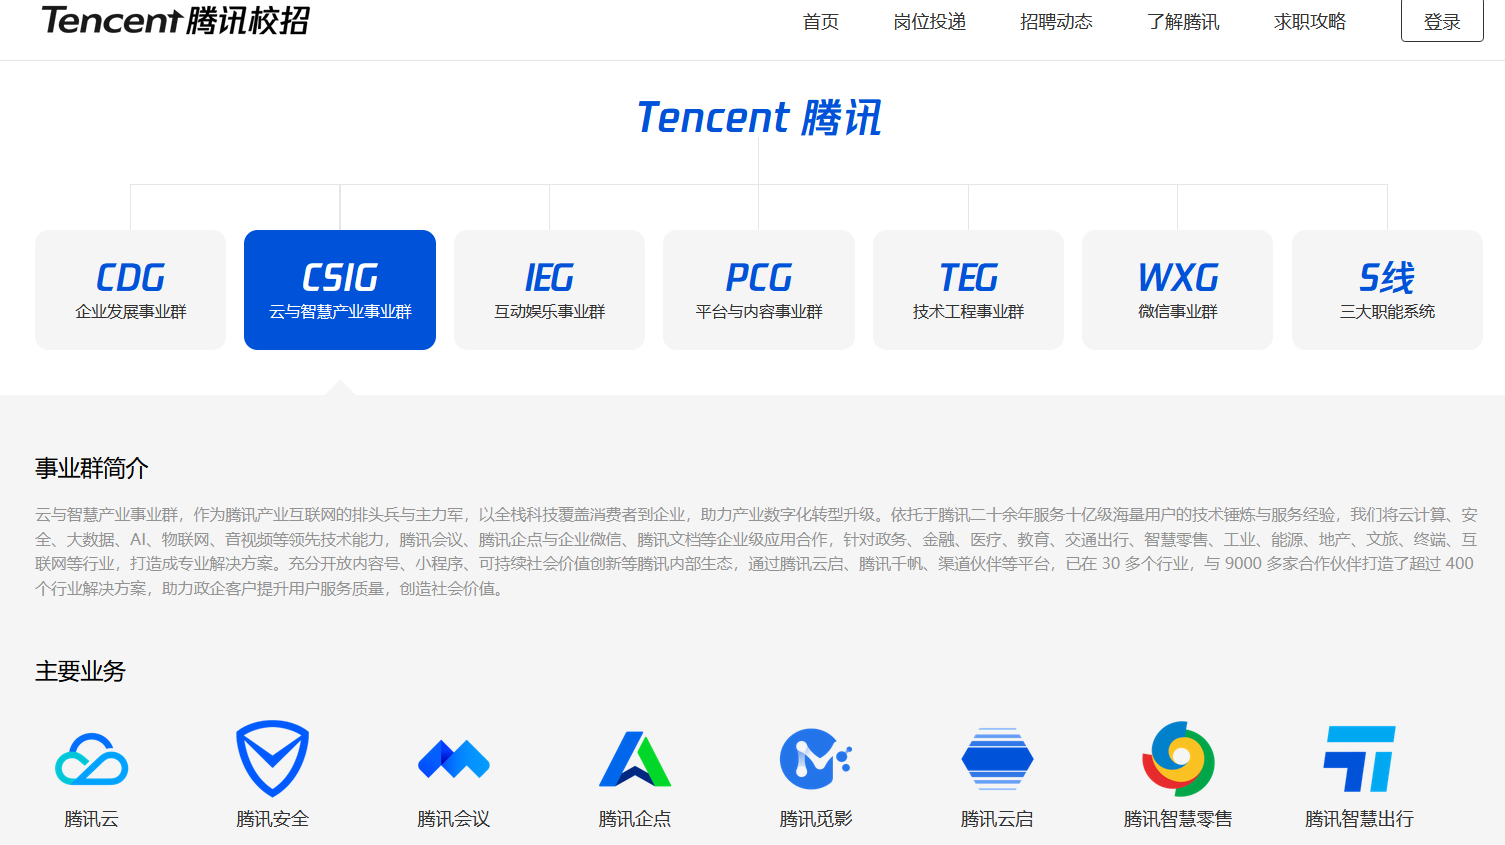Click the paragraph starting 云与智慧产业事业群，作为腾讯

coord(756,551)
